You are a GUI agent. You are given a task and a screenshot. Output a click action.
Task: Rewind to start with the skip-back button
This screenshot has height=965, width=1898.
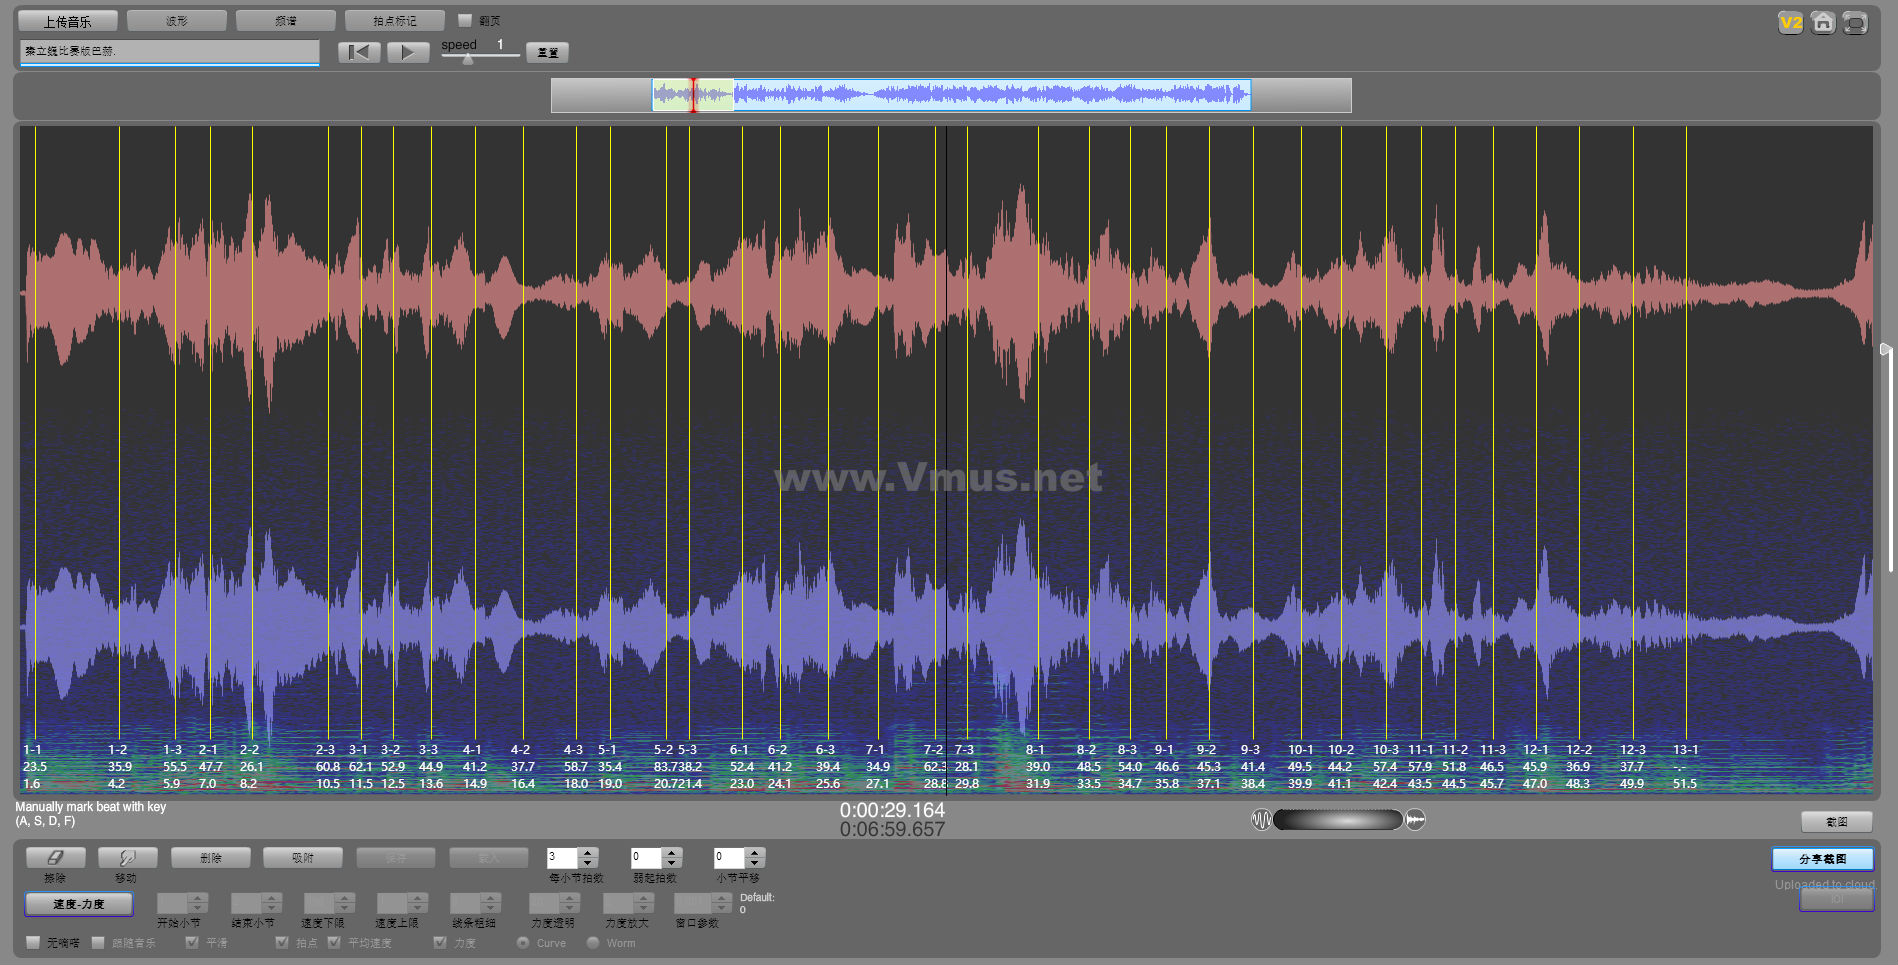tap(359, 52)
